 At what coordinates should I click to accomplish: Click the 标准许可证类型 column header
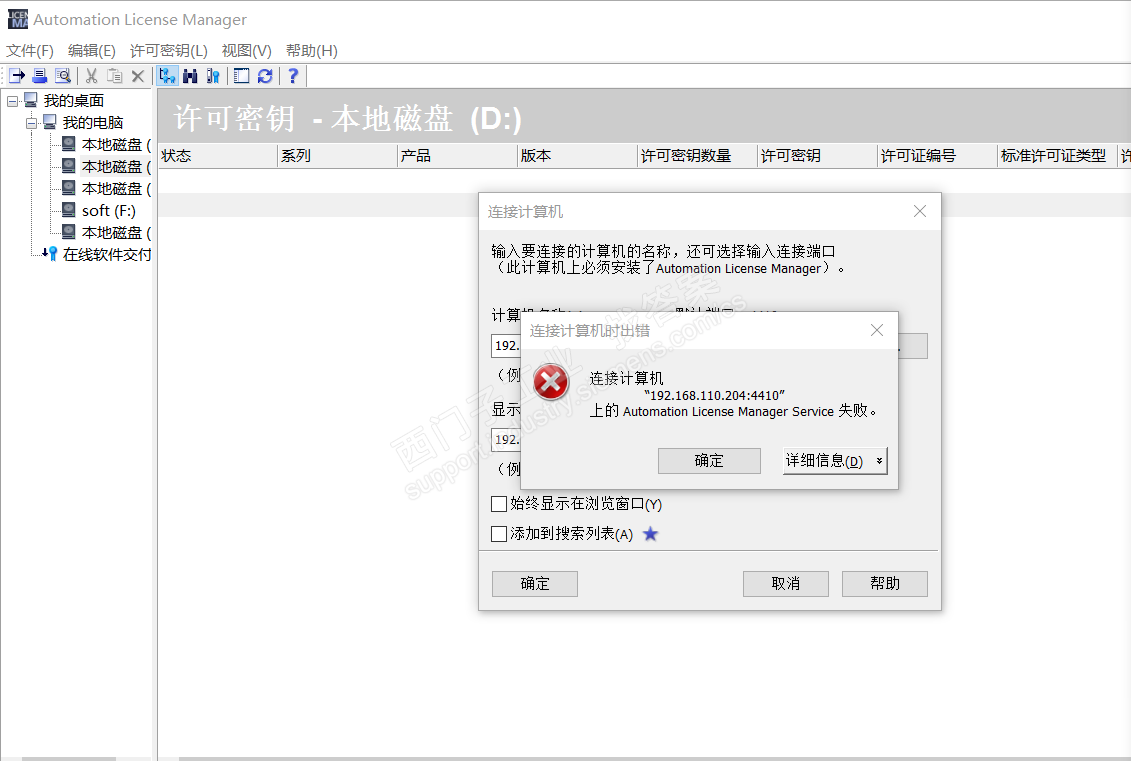coord(1057,156)
